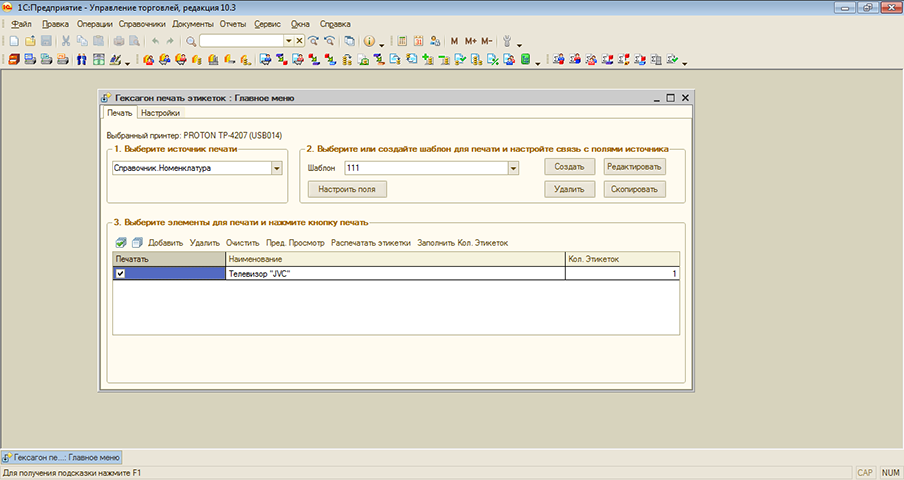Click the M+ memory add button
The width and height of the screenshot is (904, 480).
[x=470, y=41]
